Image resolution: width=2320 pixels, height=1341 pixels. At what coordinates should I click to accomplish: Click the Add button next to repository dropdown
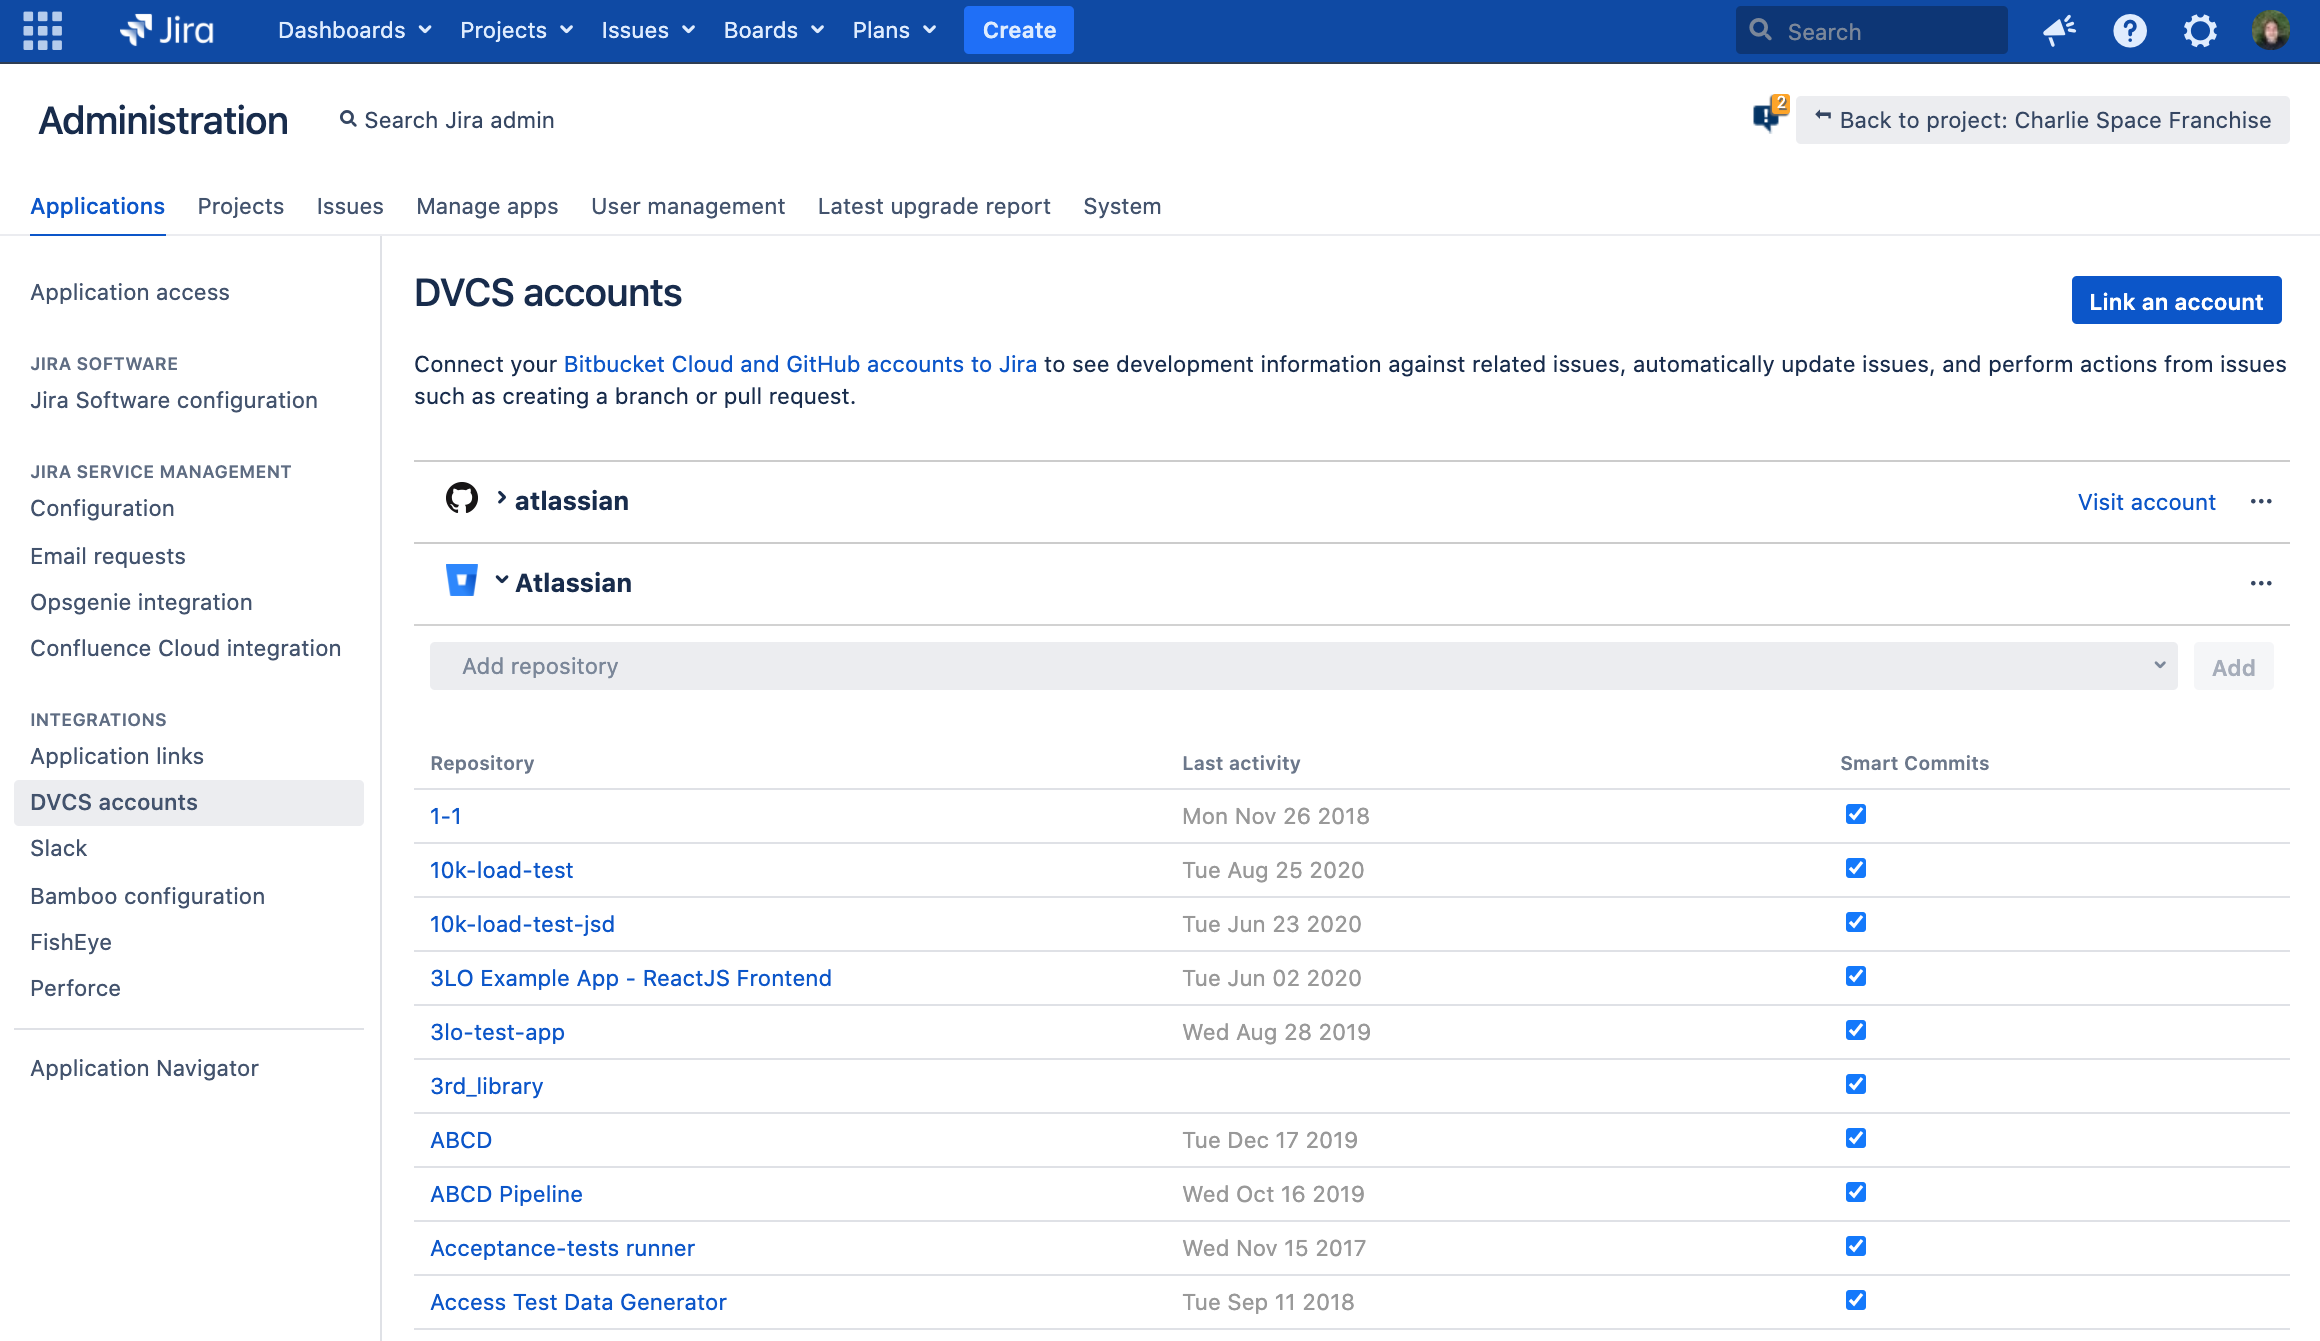pos(2234,667)
